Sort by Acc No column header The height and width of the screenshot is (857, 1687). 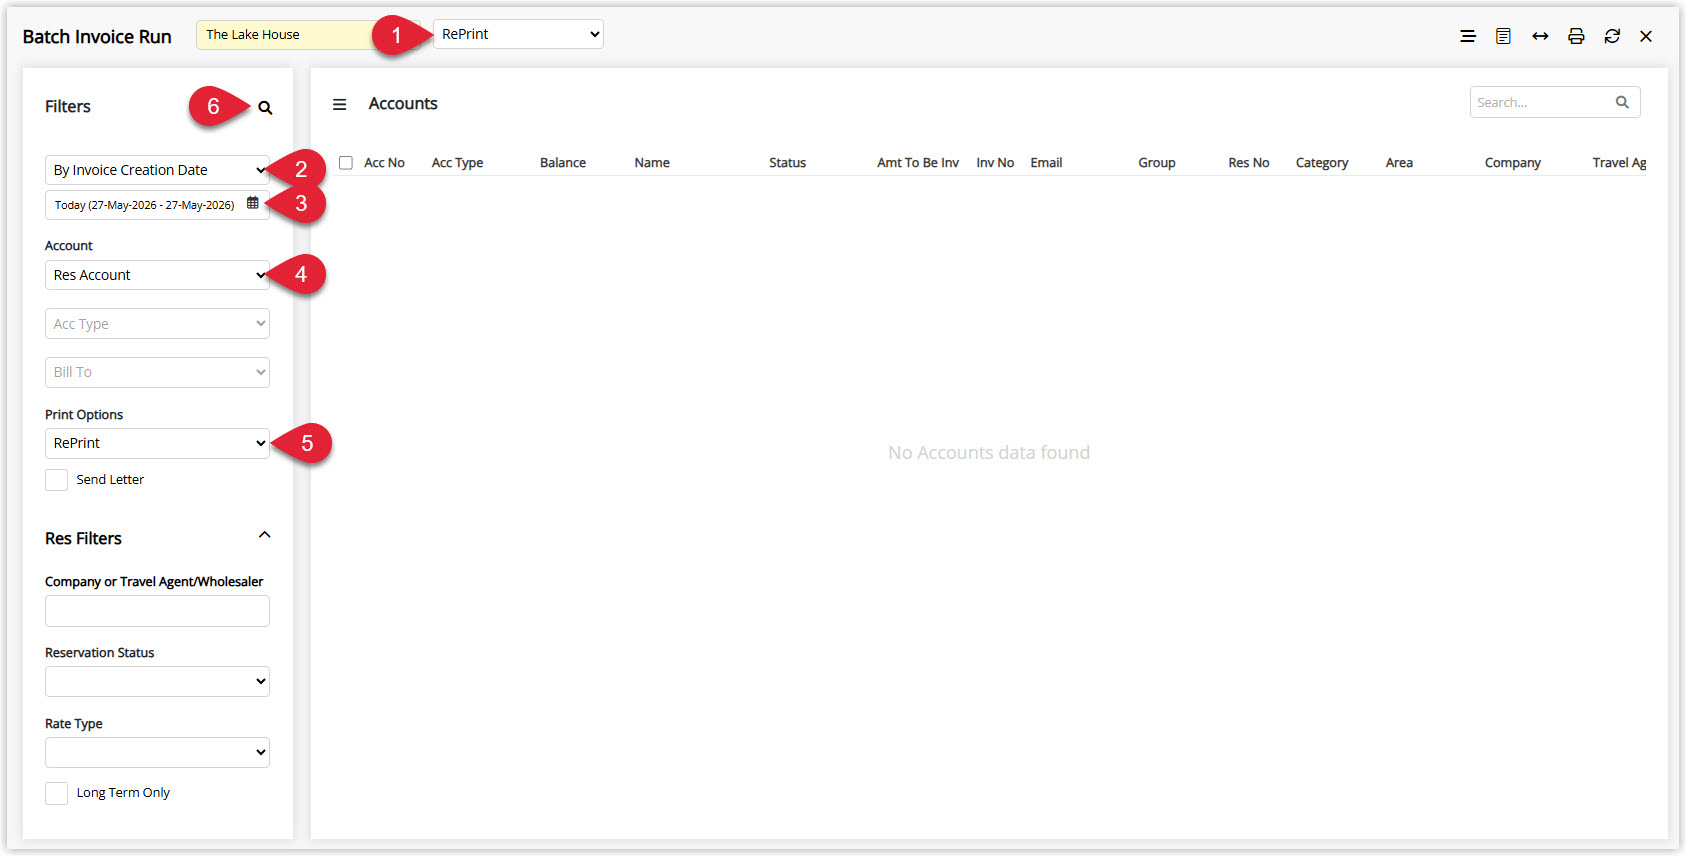384,163
